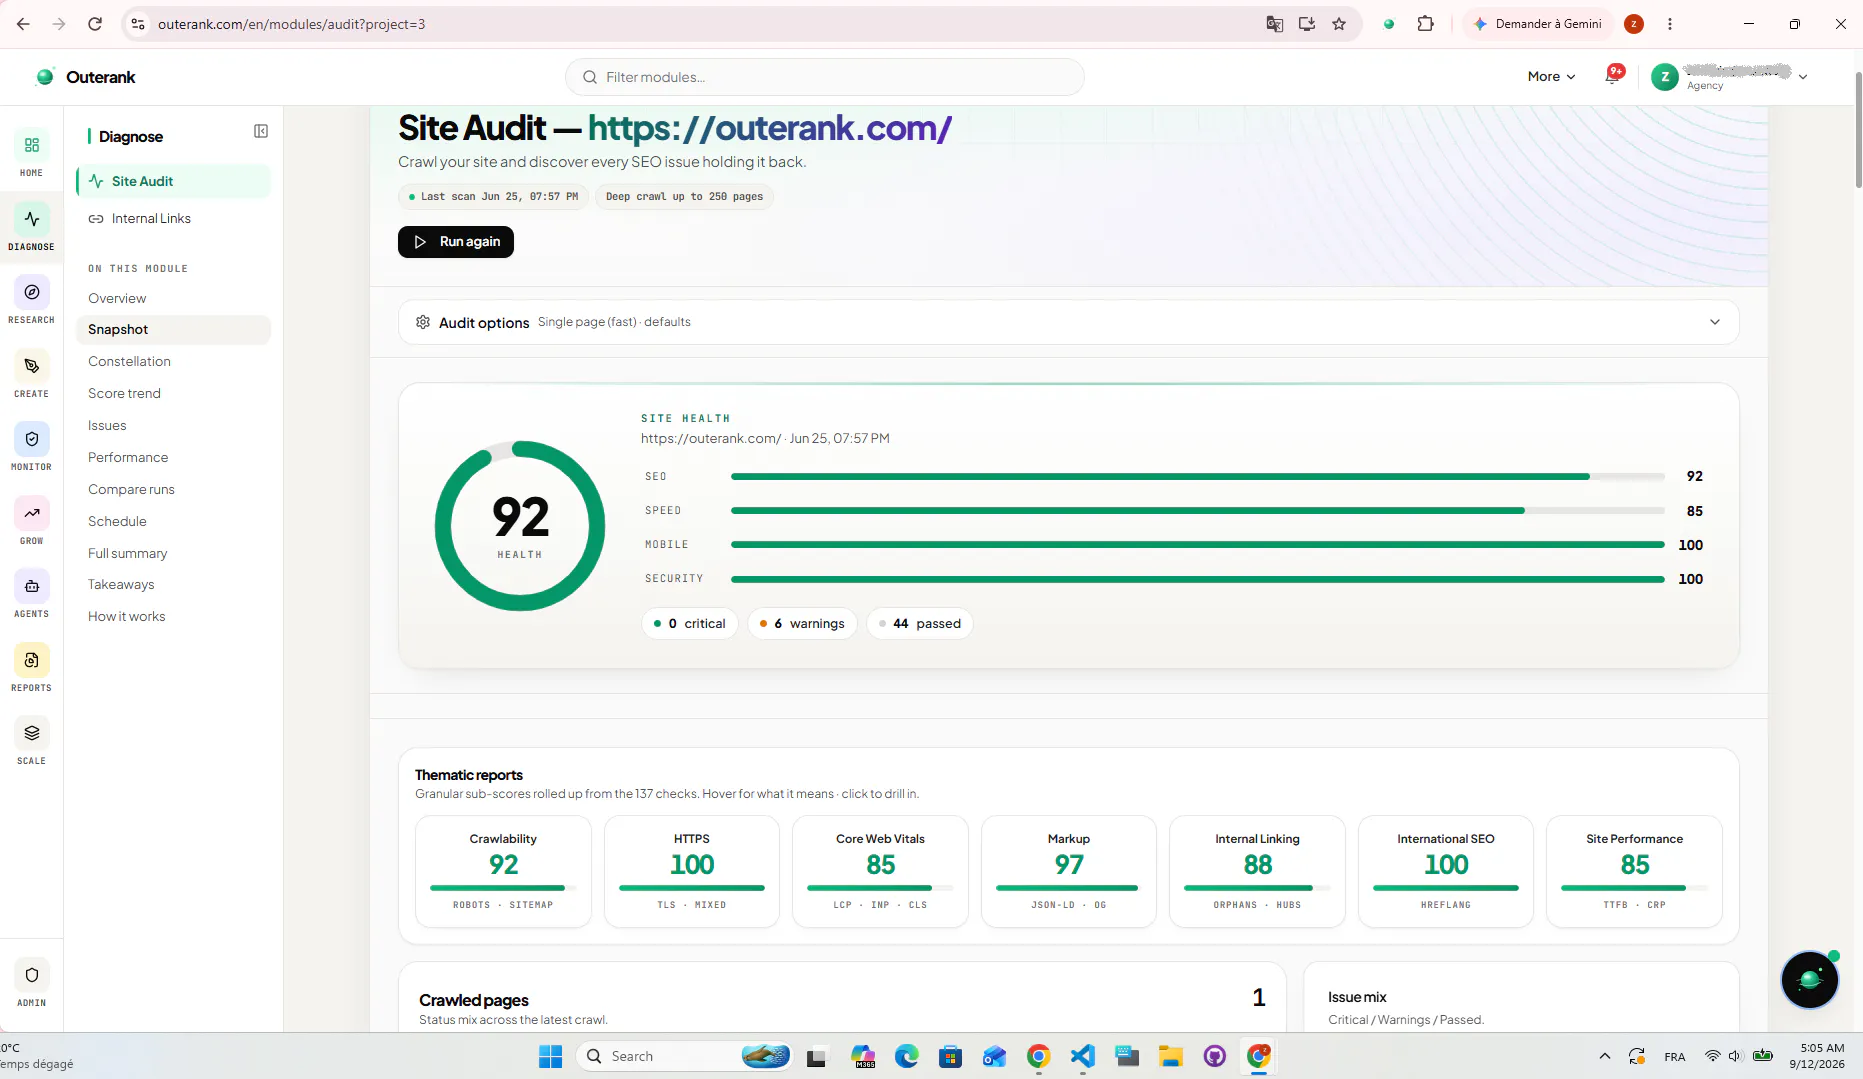Jump to the Full summary section

(x=127, y=554)
